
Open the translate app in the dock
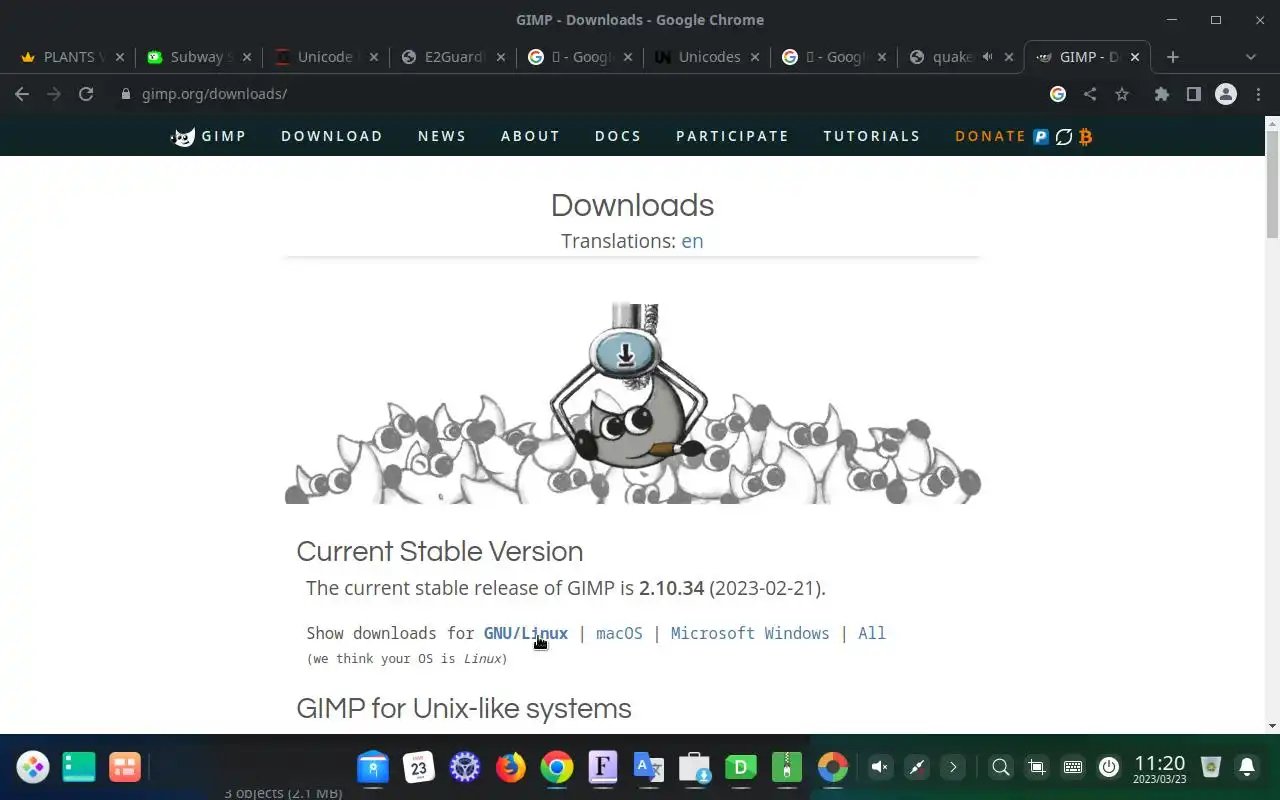point(649,767)
